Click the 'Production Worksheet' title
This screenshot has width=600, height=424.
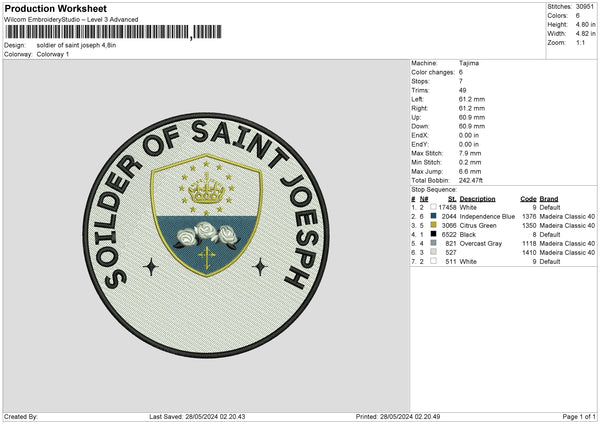(x=55, y=8)
